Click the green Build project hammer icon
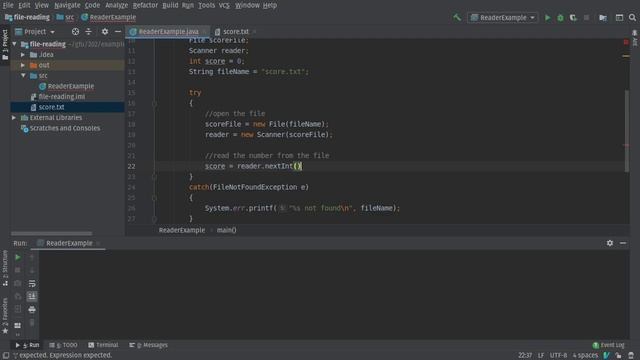This screenshot has height=360, width=640. (457, 18)
